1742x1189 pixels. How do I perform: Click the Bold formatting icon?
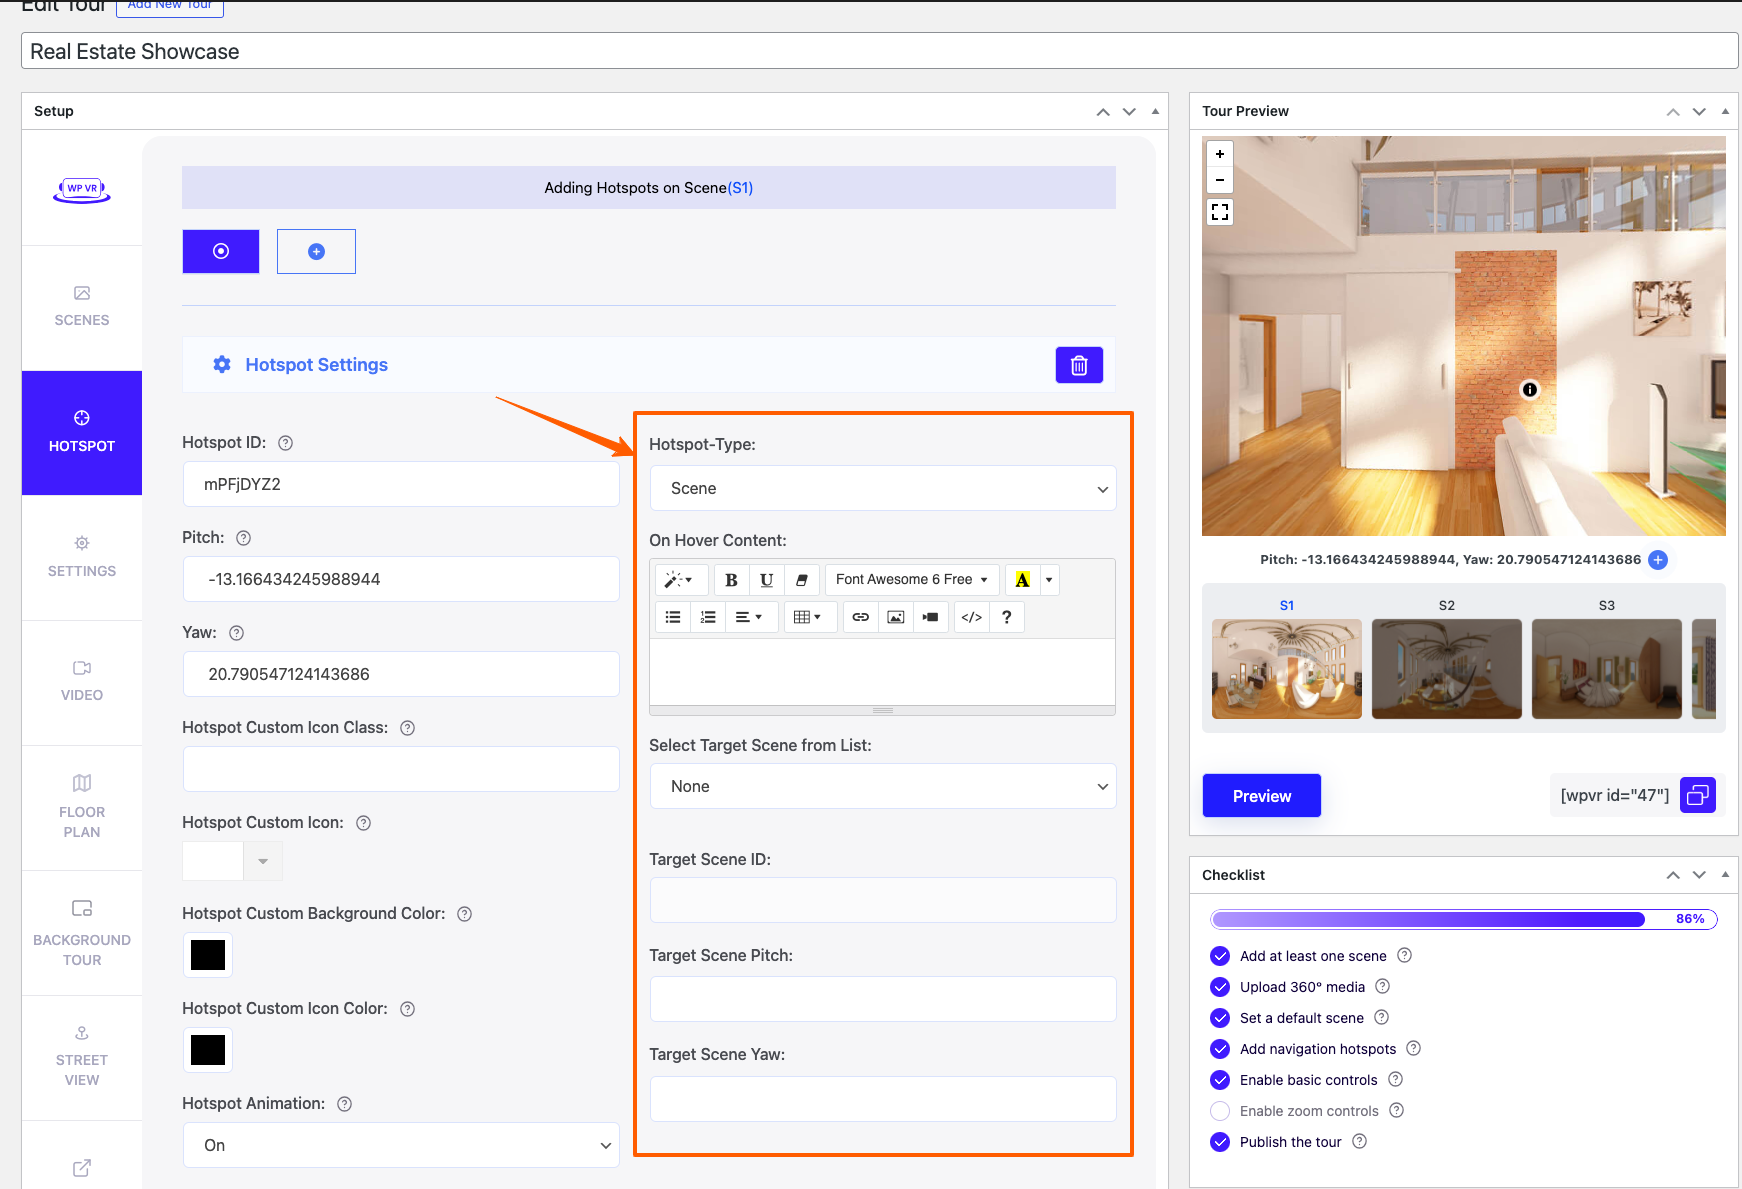coord(731,580)
